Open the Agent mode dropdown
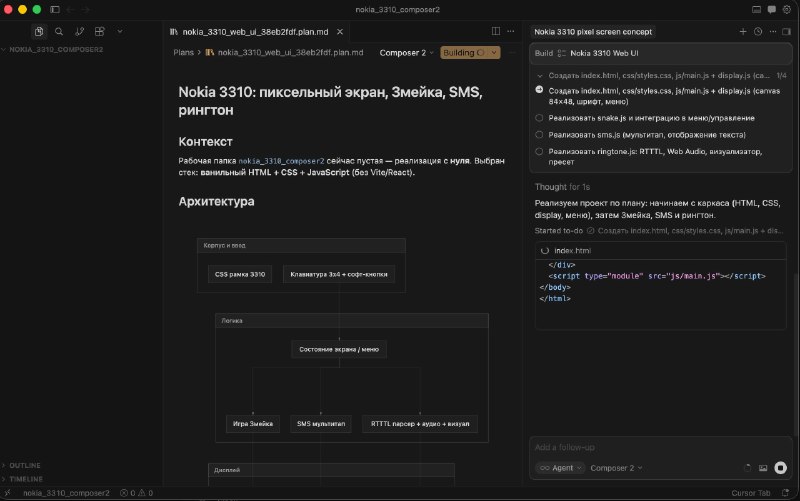Screen dimensions: 800x501 [560, 468]
